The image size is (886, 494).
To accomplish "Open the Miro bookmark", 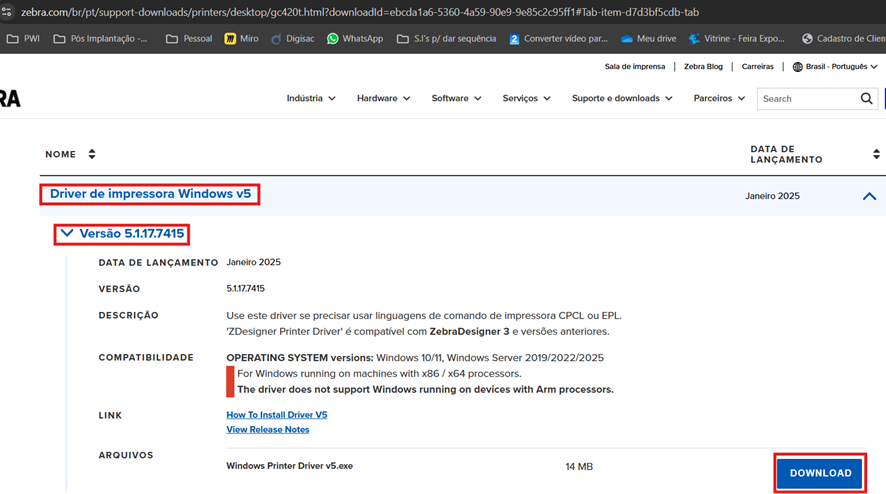I will tap(241, 39).
